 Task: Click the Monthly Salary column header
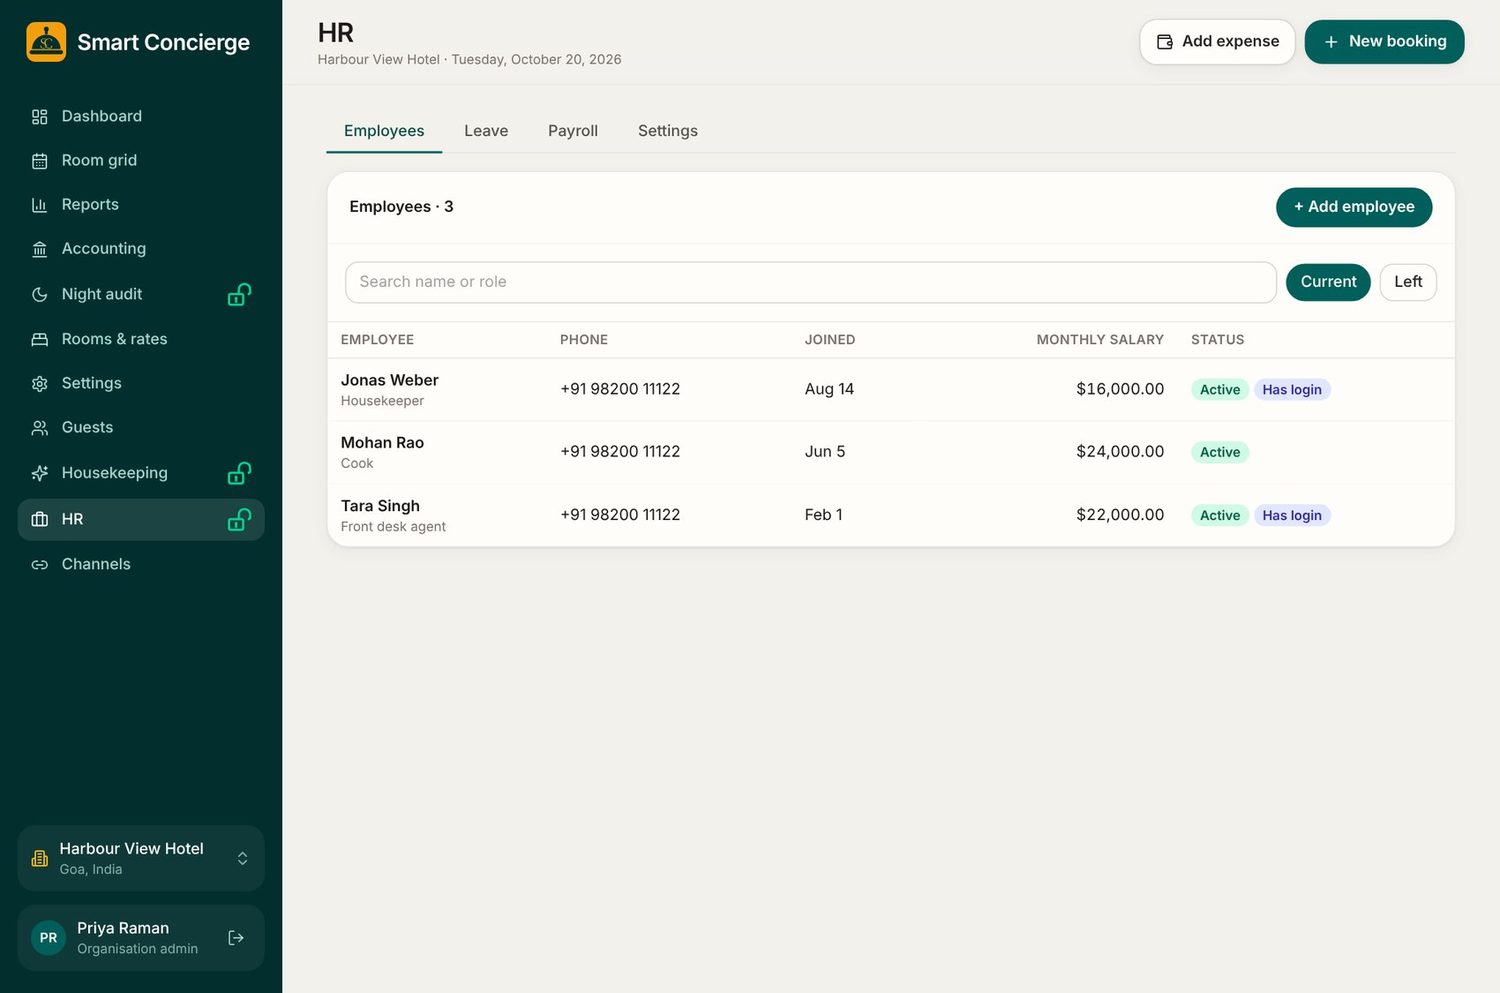pyautogui.click(x=1100, y=340)
